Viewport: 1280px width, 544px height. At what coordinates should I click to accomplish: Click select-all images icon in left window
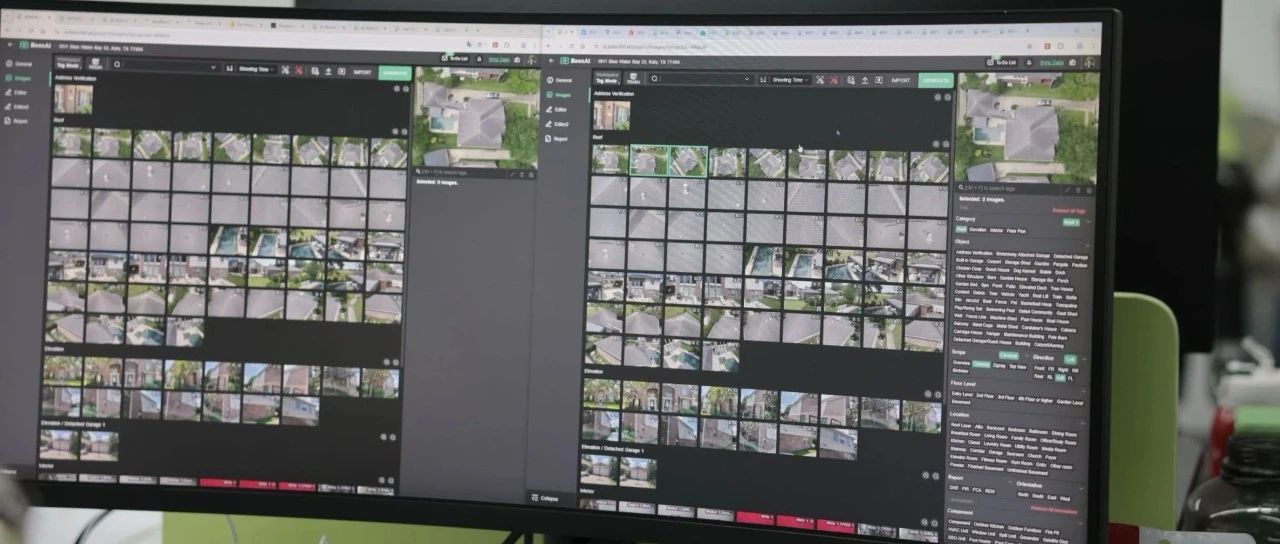pyautogui.click(x=285, y=70)
